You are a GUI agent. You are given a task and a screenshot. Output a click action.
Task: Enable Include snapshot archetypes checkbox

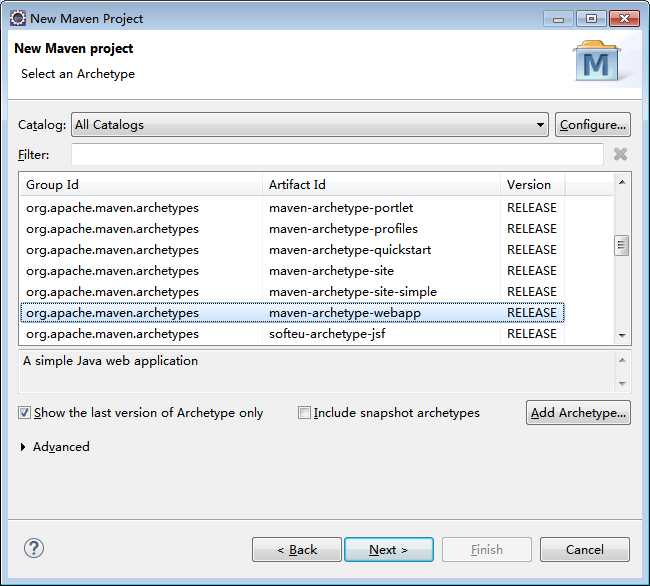tap(304, 413)
